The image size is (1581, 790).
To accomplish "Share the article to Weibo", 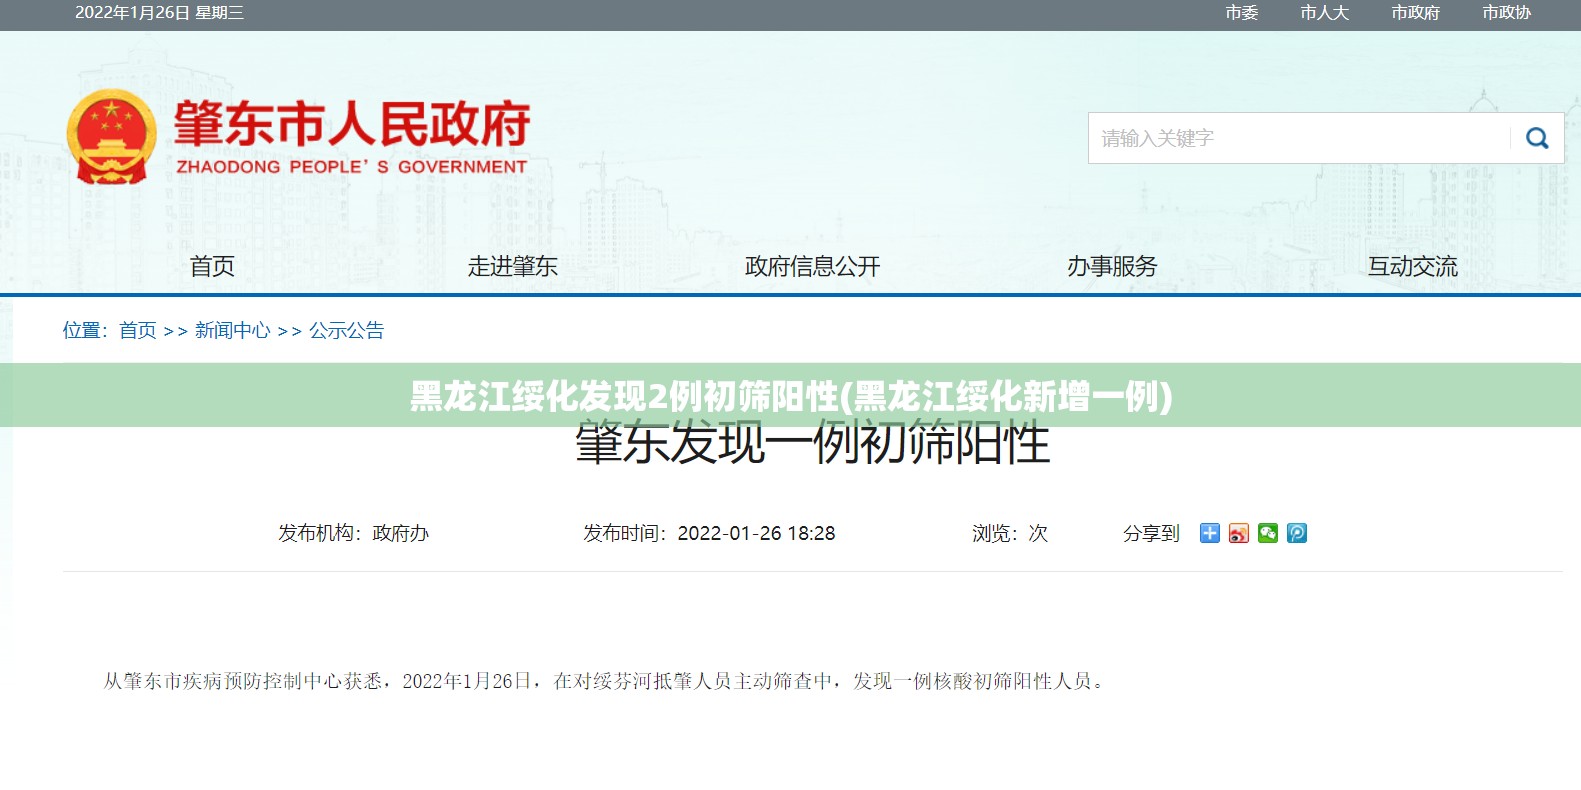I will click(x=1239, y=533).
